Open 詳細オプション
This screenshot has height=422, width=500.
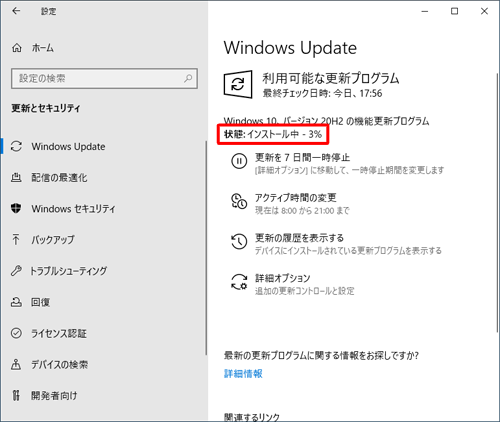coord(283,278)
